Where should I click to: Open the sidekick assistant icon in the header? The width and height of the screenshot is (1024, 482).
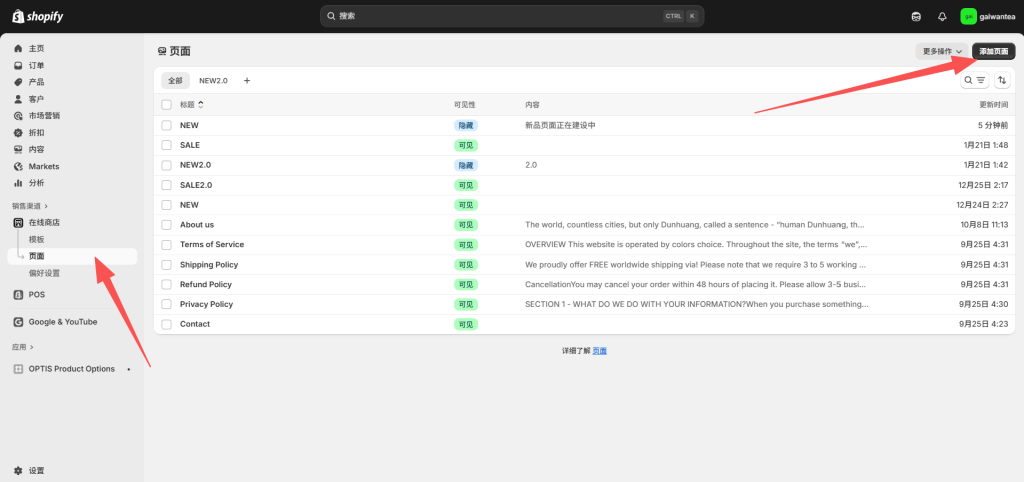pos(916,16)
